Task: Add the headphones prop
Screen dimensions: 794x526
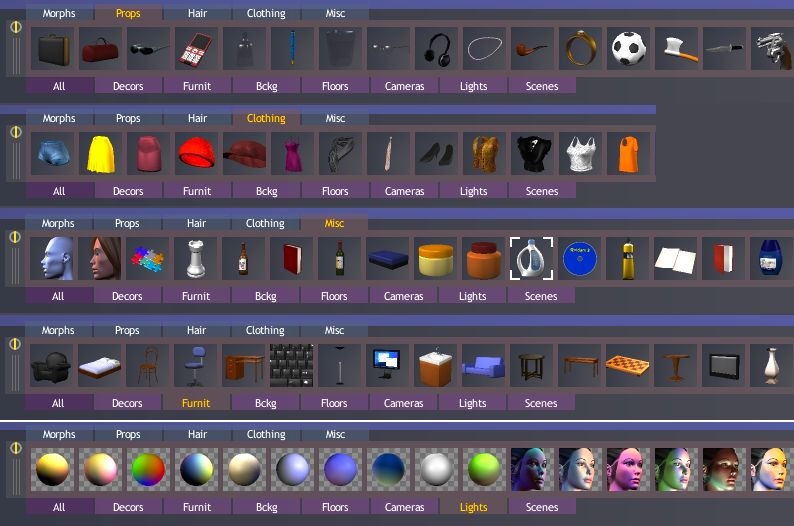Action: 436,49
